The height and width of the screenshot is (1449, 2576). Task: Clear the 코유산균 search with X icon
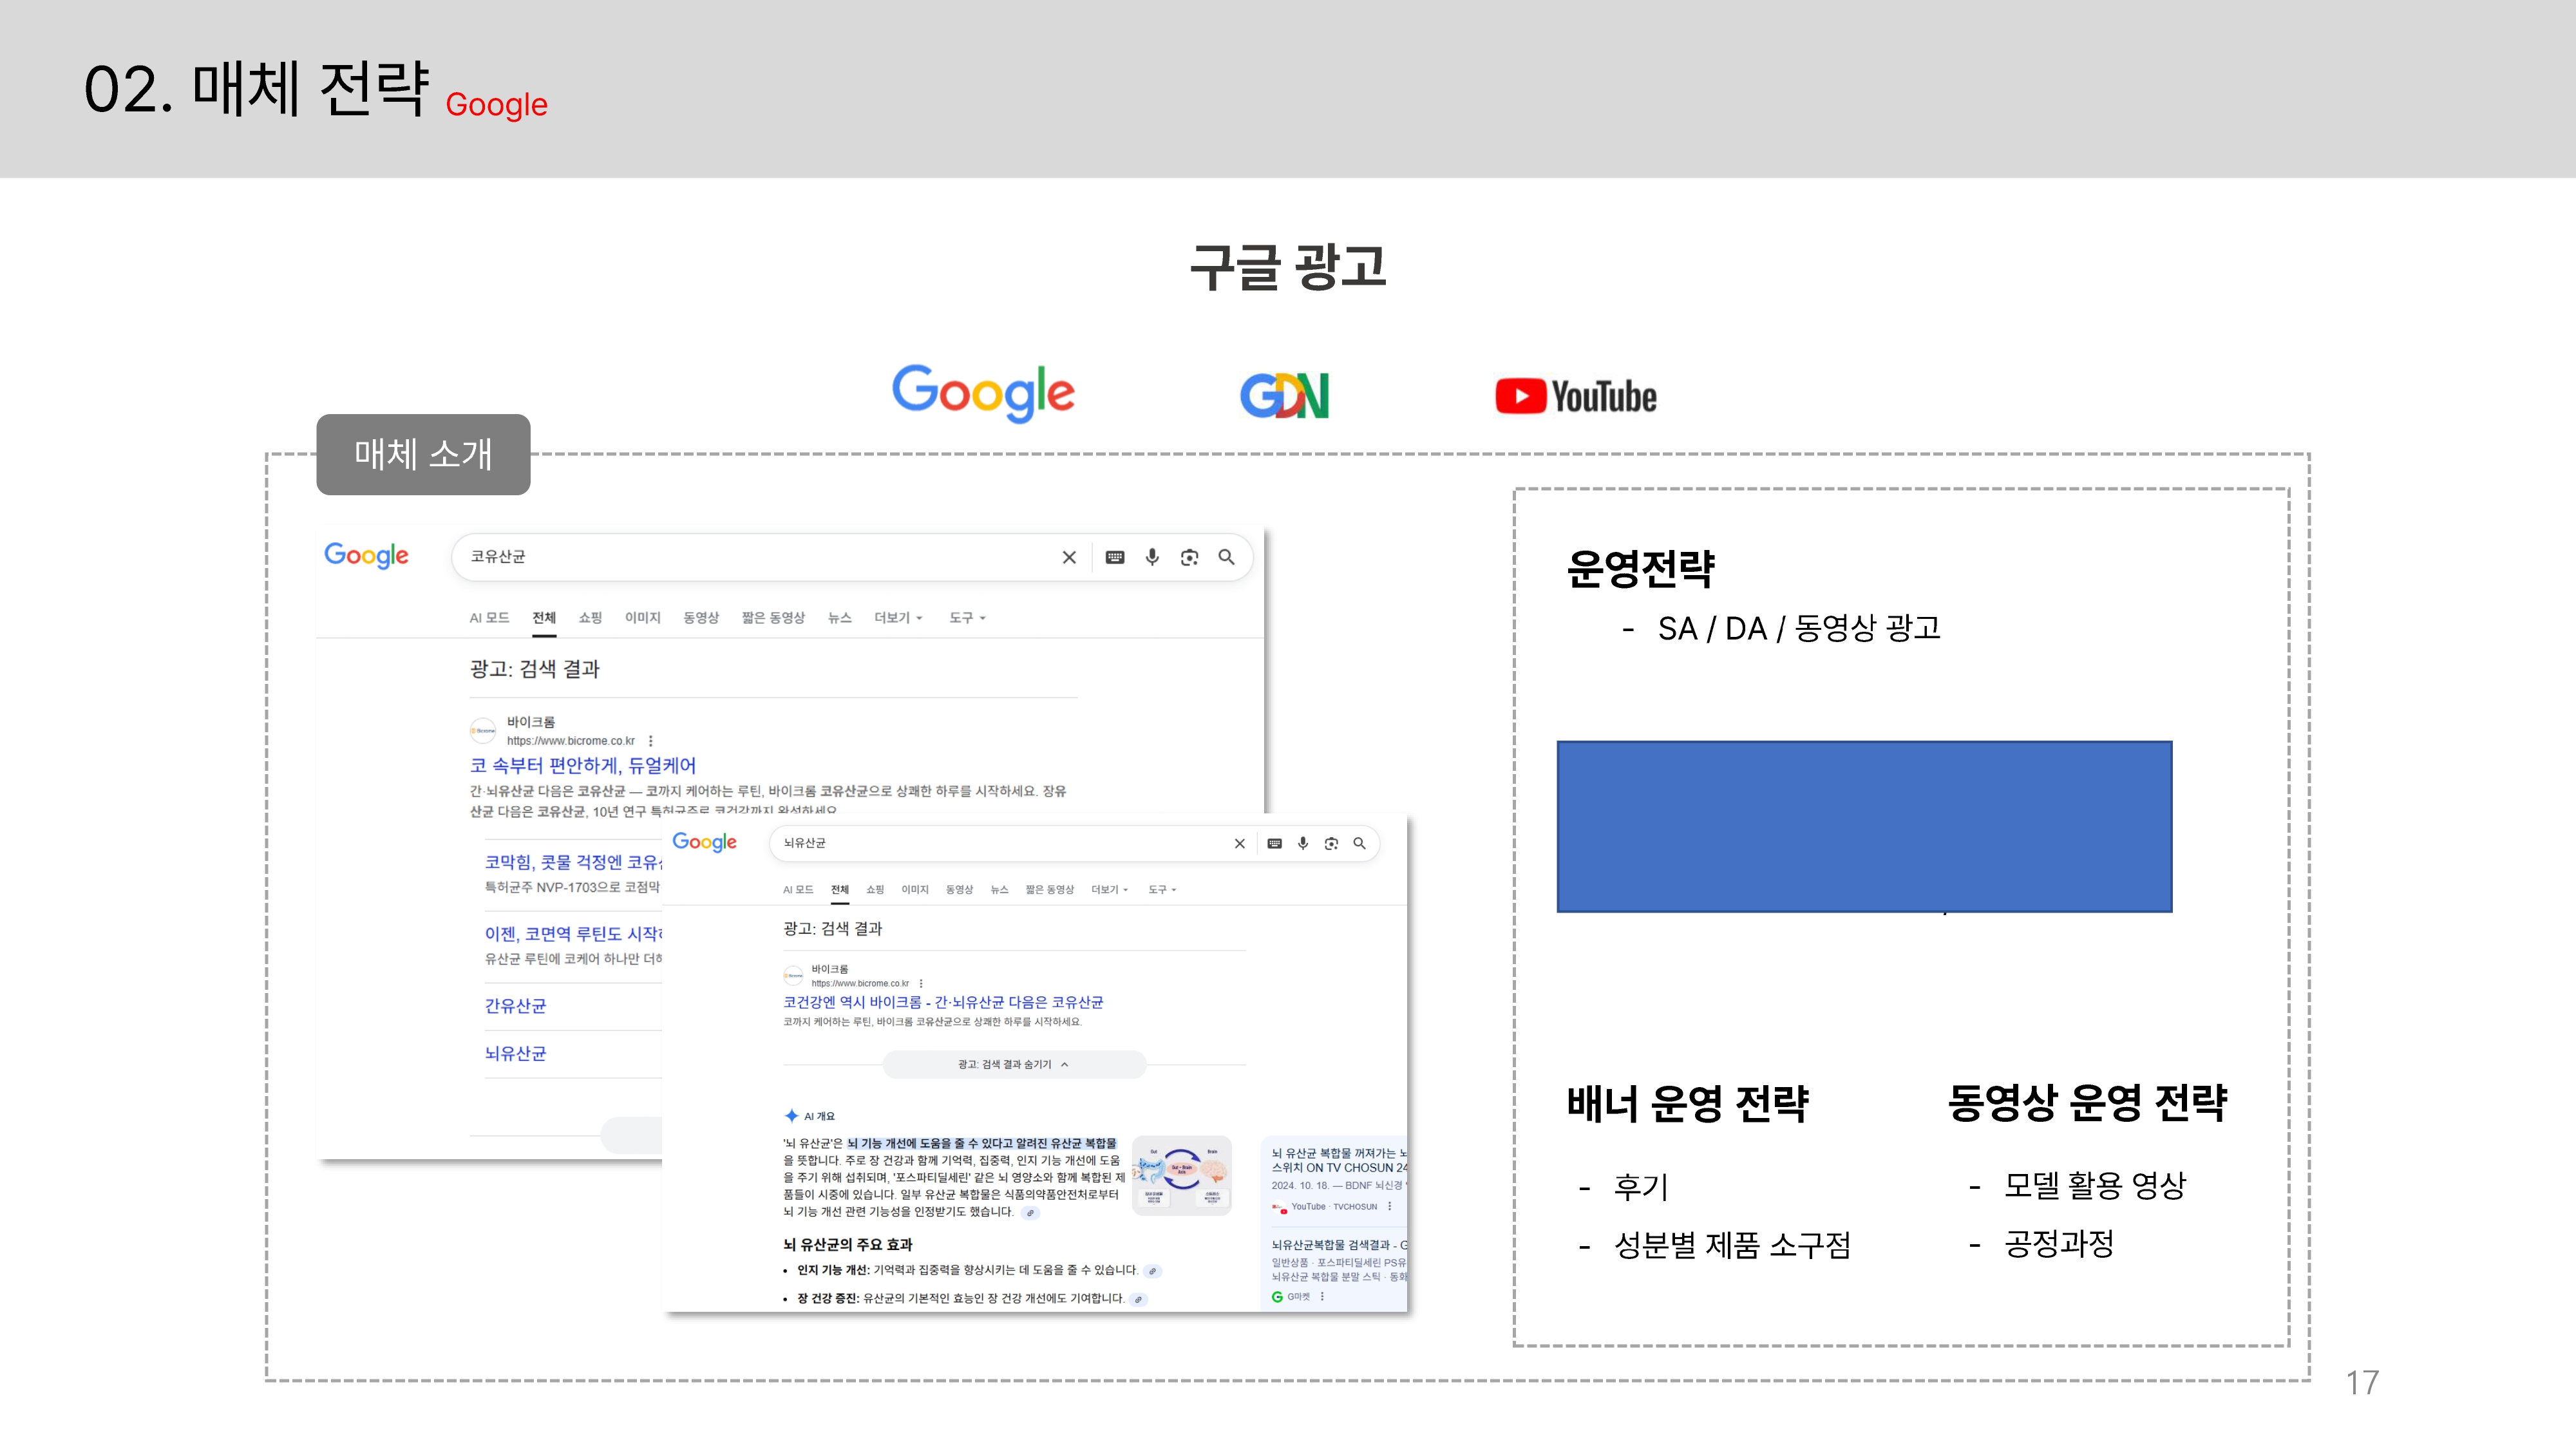(x=1069, y=557)
